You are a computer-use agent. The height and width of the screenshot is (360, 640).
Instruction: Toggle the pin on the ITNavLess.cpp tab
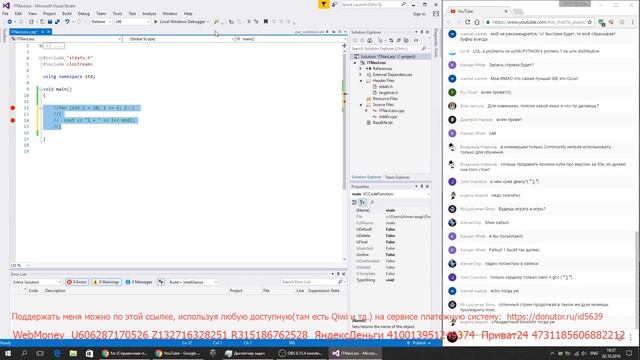click(x=42, y=32)
